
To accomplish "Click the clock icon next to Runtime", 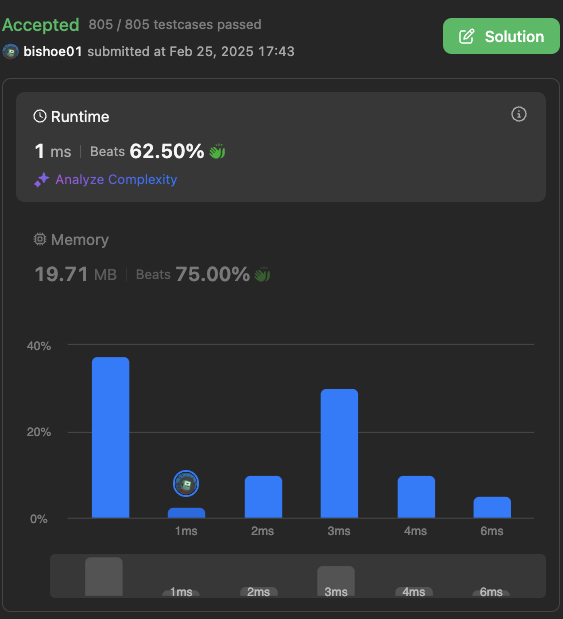I will (x=40, y=116).
